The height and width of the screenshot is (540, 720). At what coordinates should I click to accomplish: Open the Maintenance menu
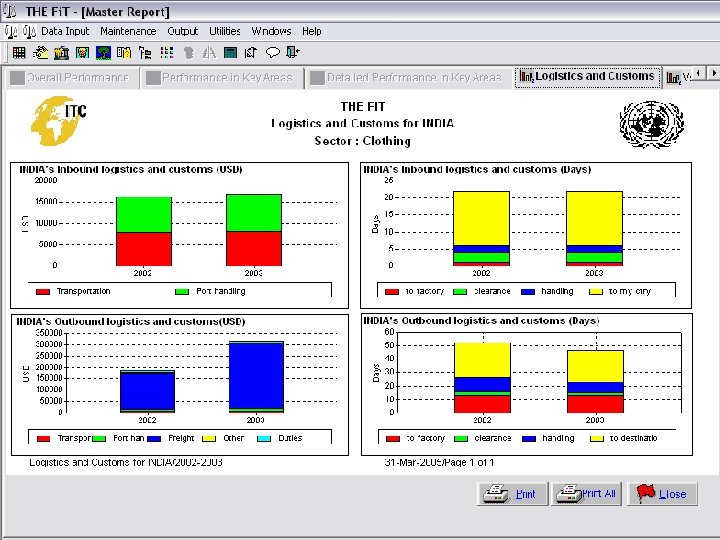click(128, 31)
